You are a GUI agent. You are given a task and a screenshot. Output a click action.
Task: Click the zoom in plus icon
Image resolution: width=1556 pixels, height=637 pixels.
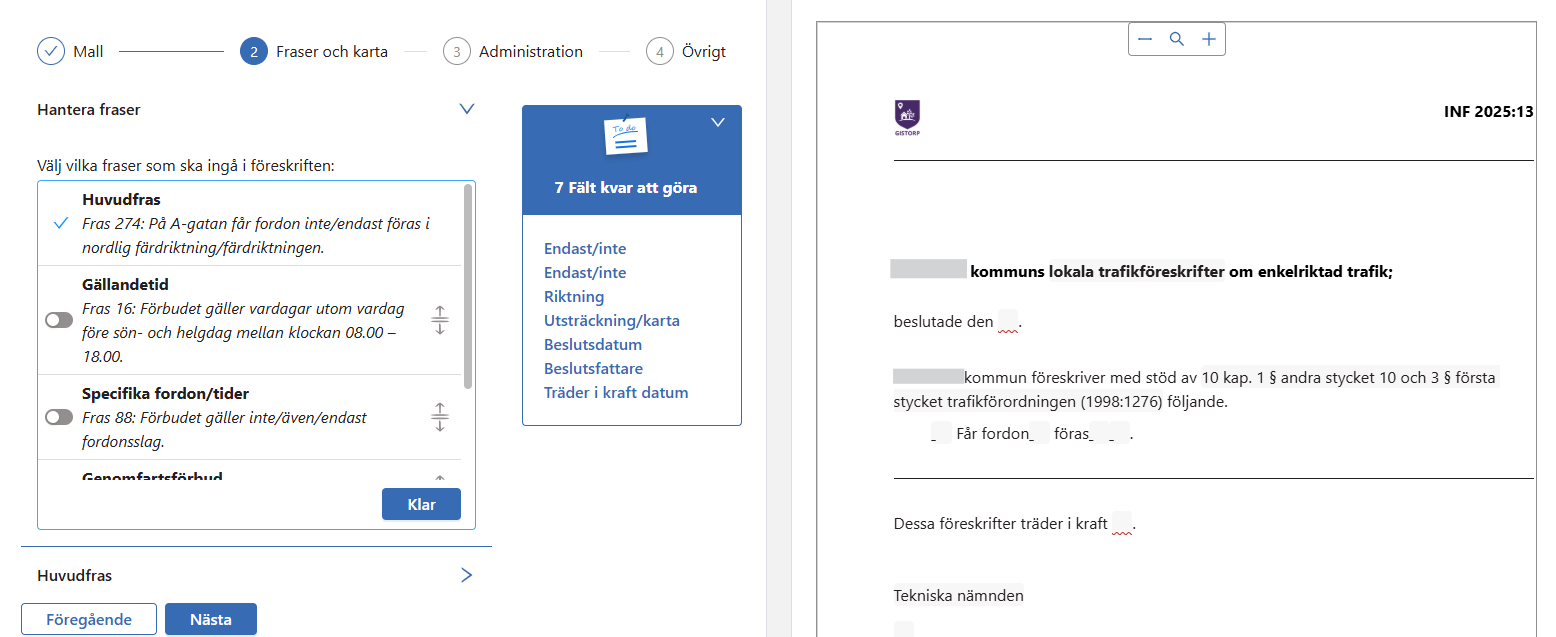tap(1209, 39)
